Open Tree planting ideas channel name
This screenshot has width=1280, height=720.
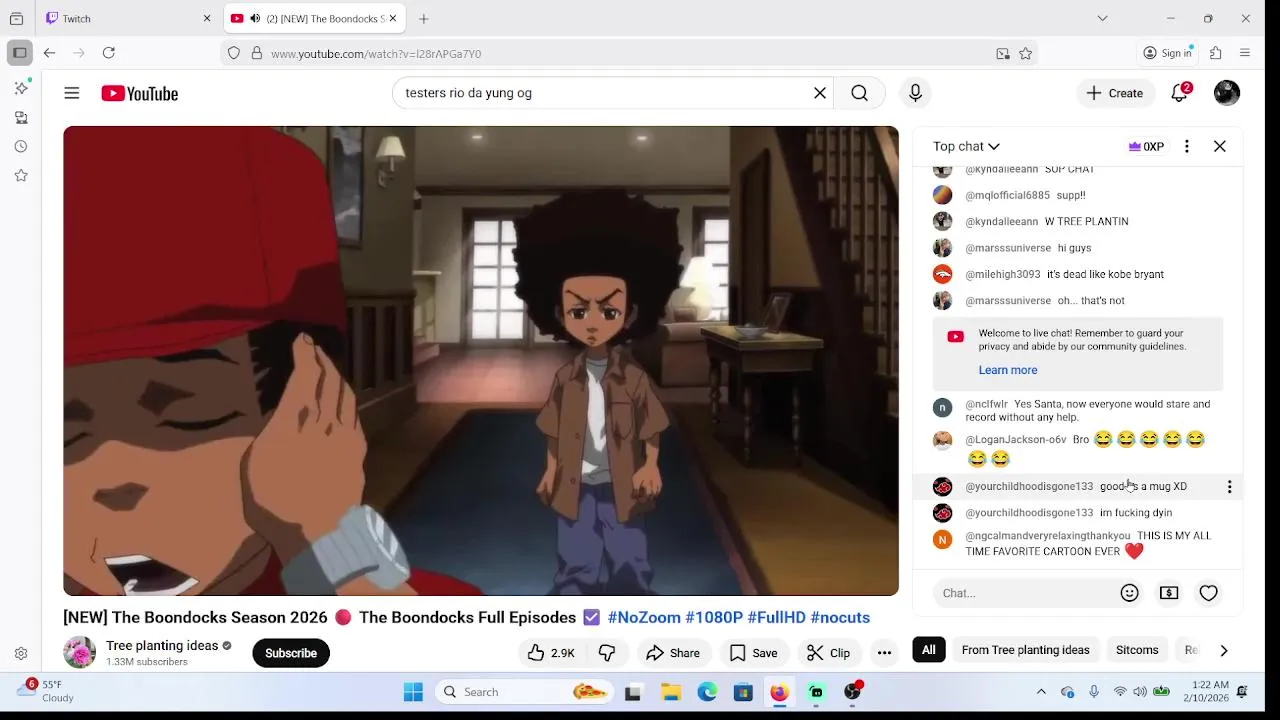point(162,646)
